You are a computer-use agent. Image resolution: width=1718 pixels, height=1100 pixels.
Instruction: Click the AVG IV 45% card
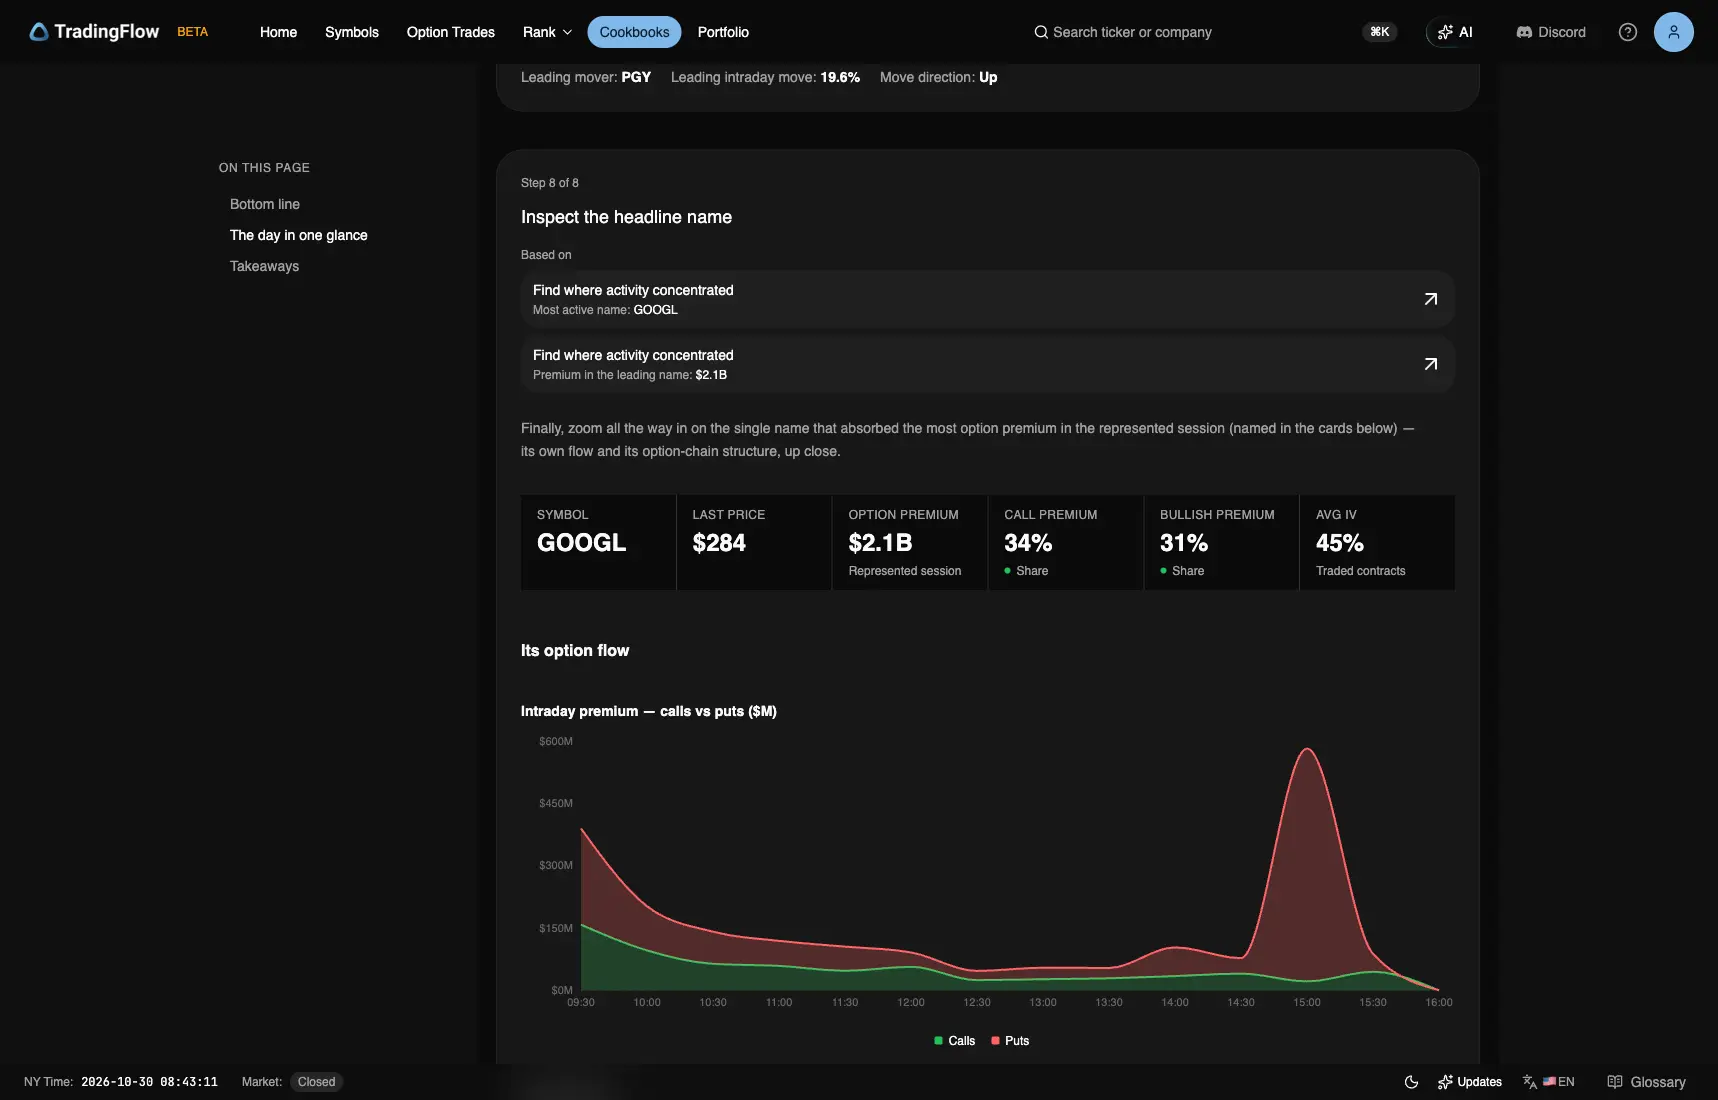pyautogui.click(x=1378, y=542)
